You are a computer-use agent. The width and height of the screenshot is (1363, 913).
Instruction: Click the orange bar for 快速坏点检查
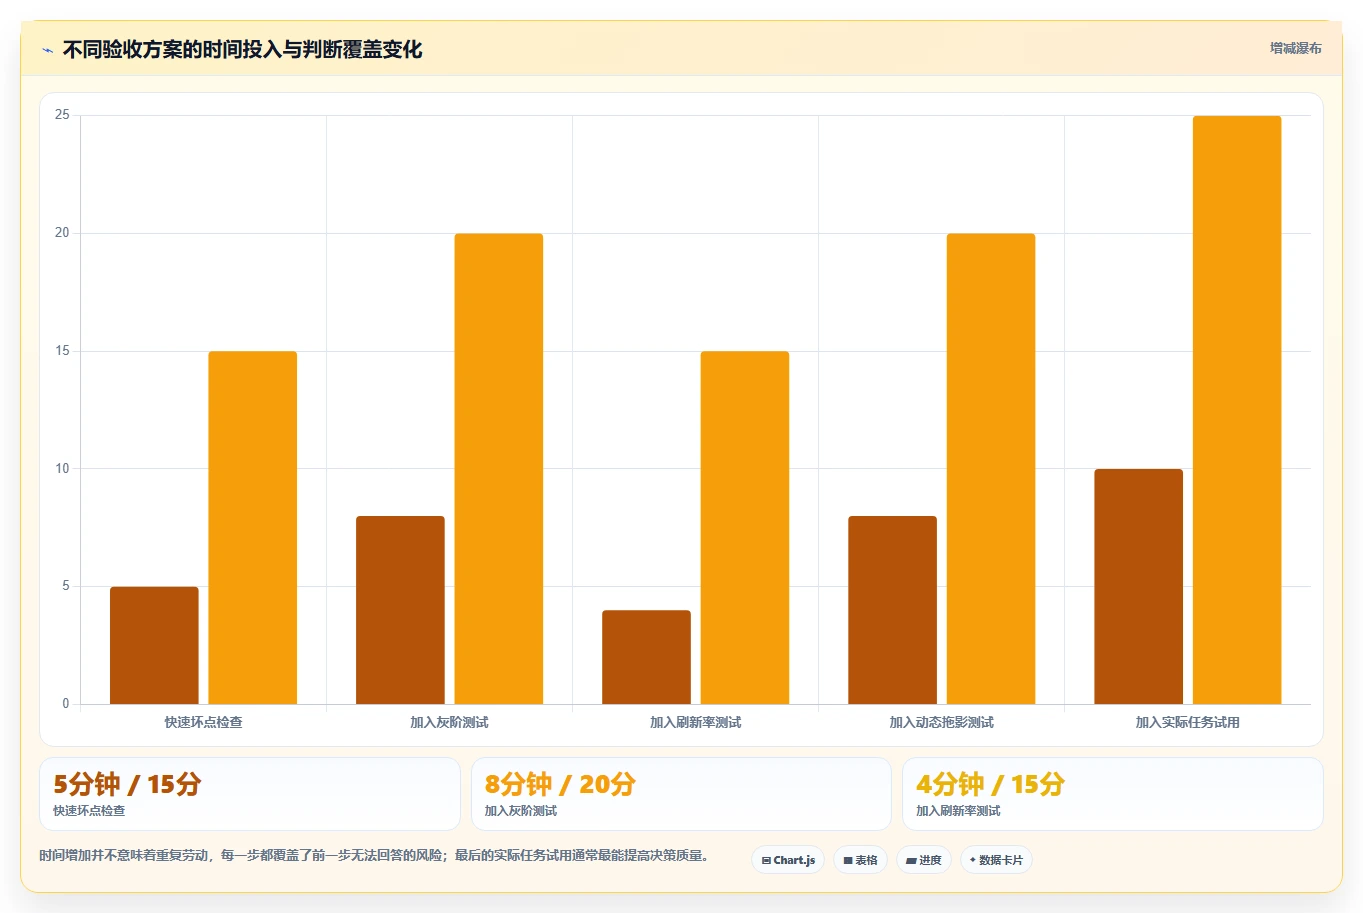point(253,528)
